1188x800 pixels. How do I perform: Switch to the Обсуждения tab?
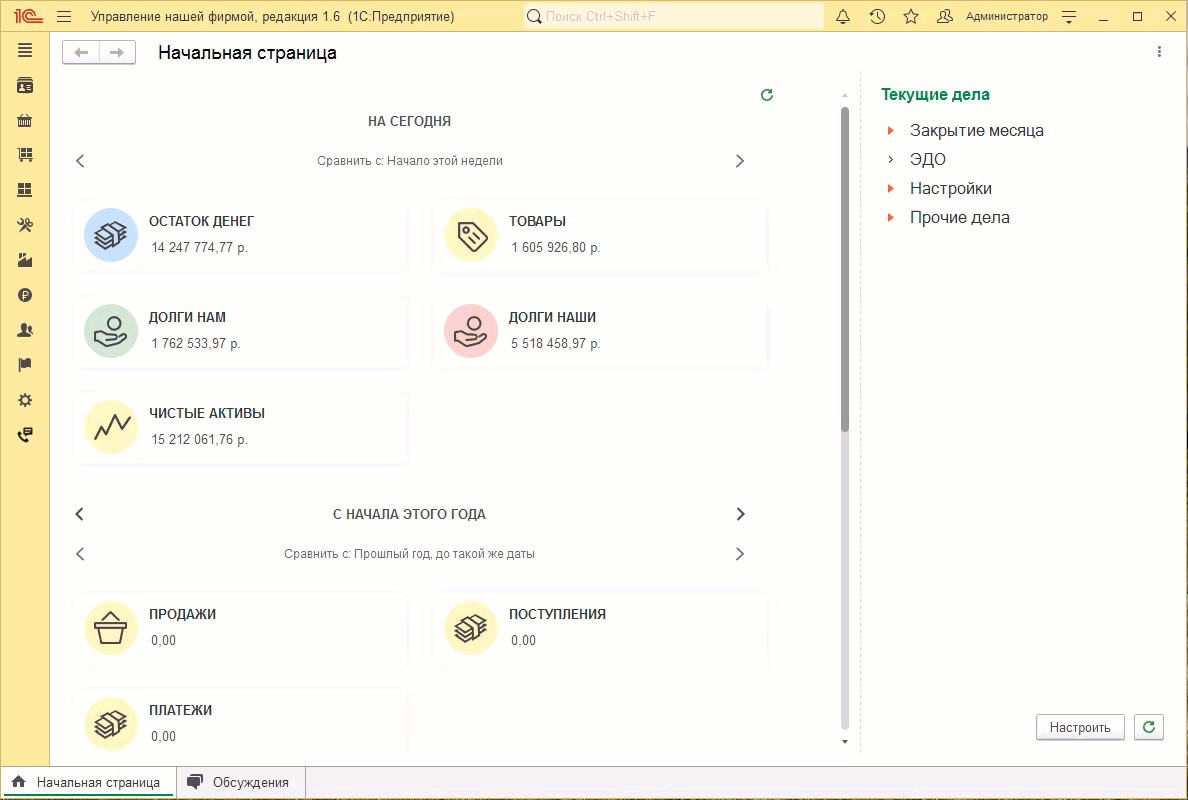pos(240,783)
